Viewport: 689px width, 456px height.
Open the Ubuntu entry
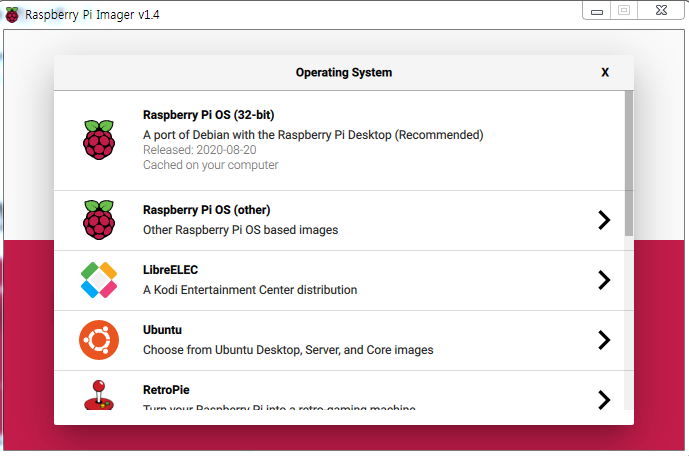[339, 340]
